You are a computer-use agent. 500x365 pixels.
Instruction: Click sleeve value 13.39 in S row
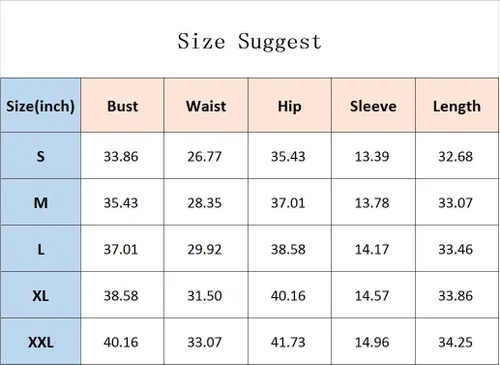372,156
